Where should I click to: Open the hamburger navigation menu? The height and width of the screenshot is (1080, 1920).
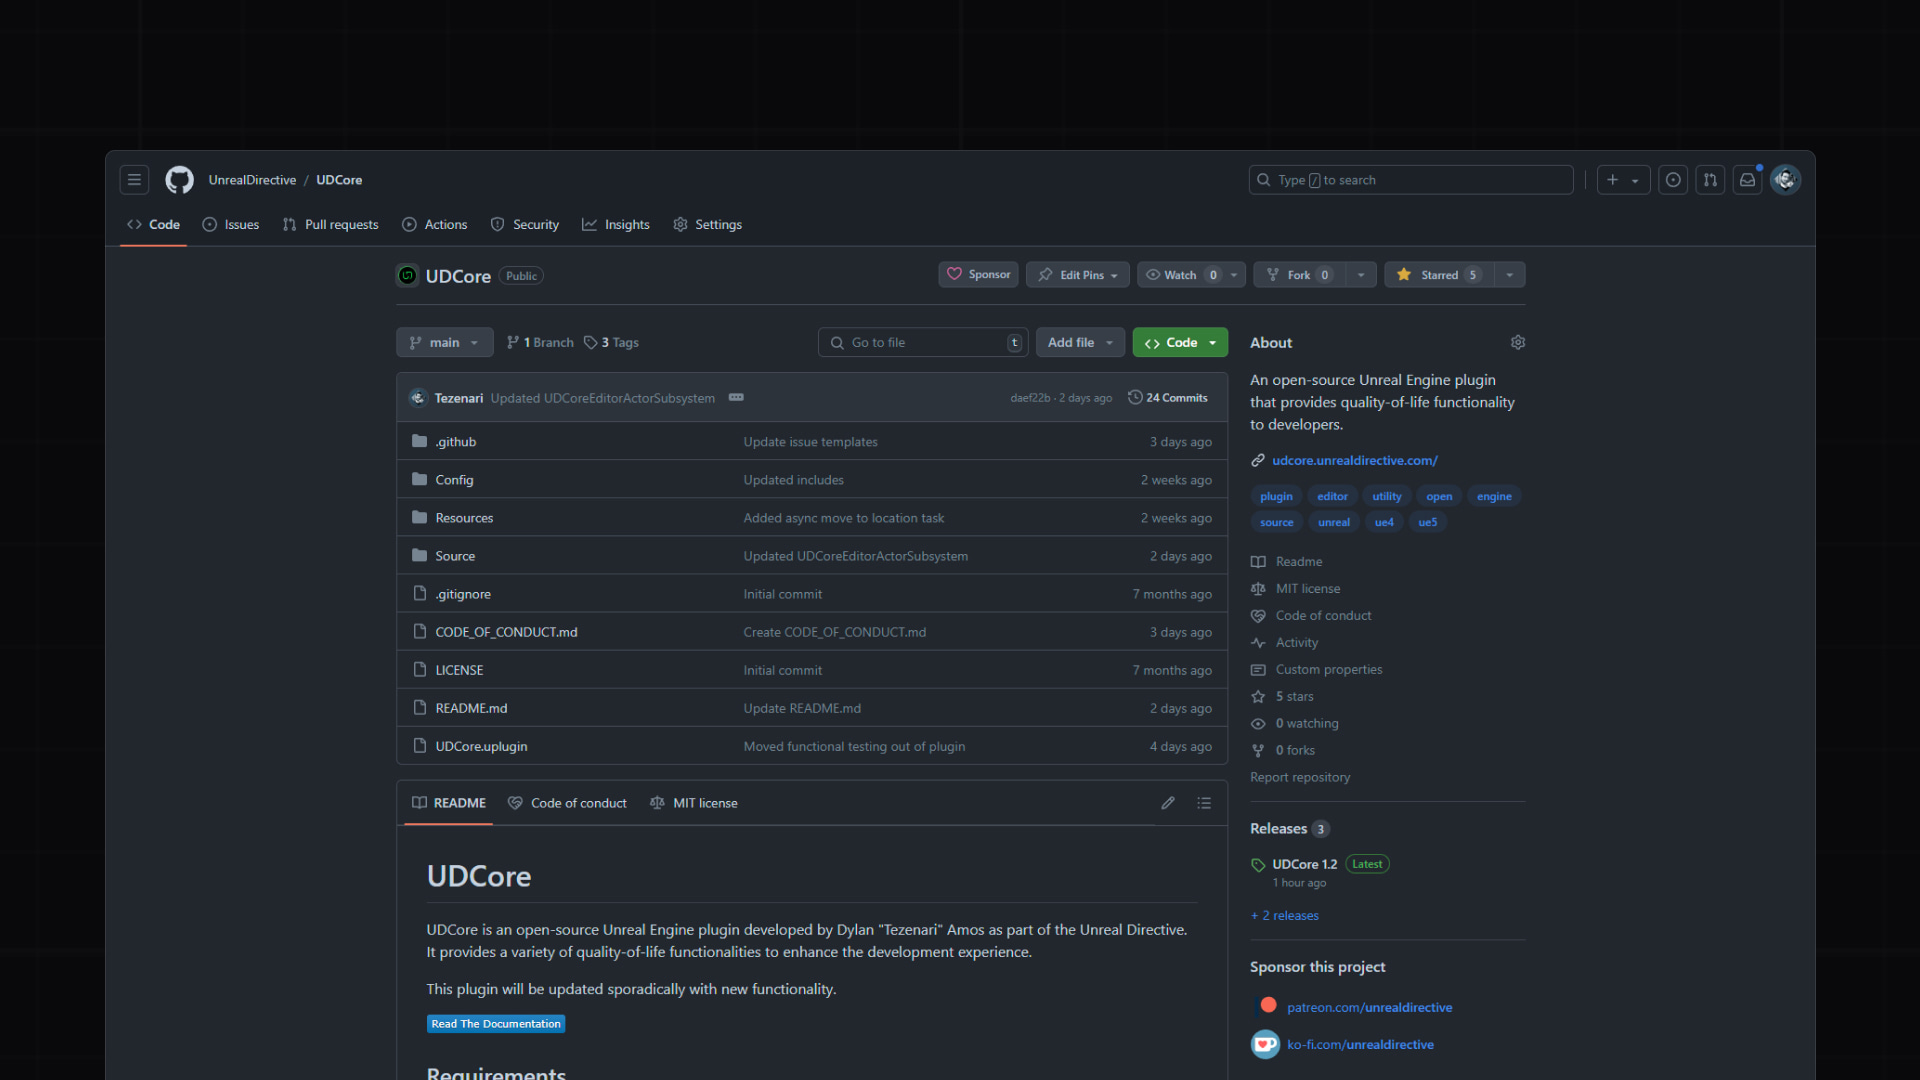coord(134,180)
